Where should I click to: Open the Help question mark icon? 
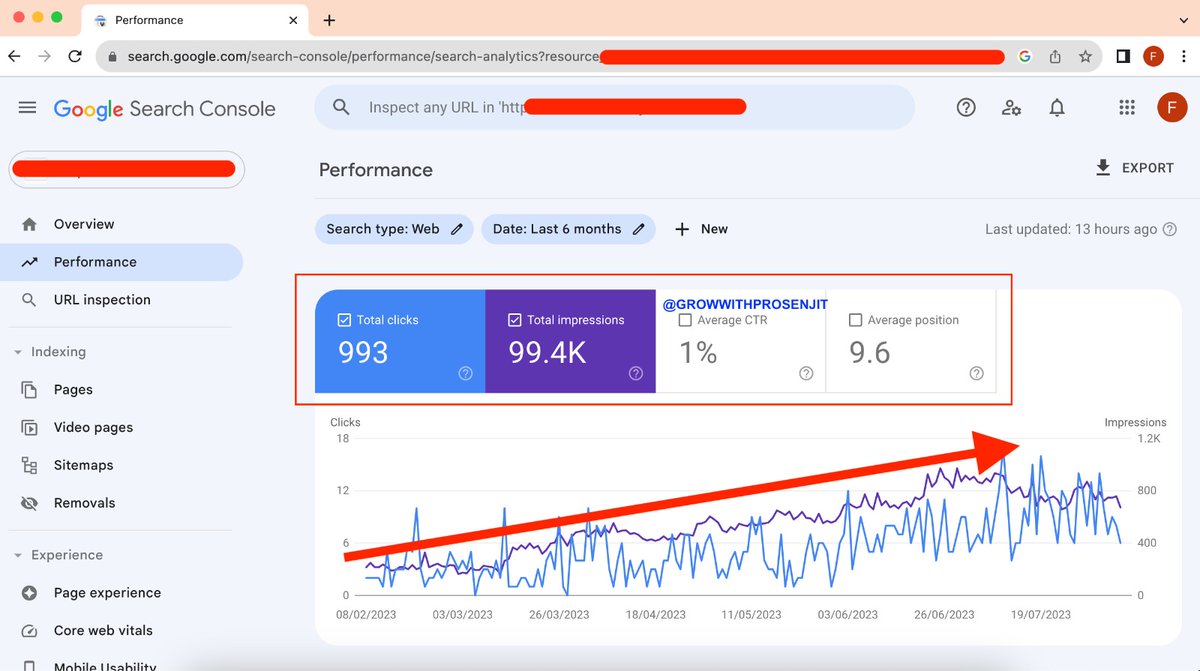tap(966, 108)
